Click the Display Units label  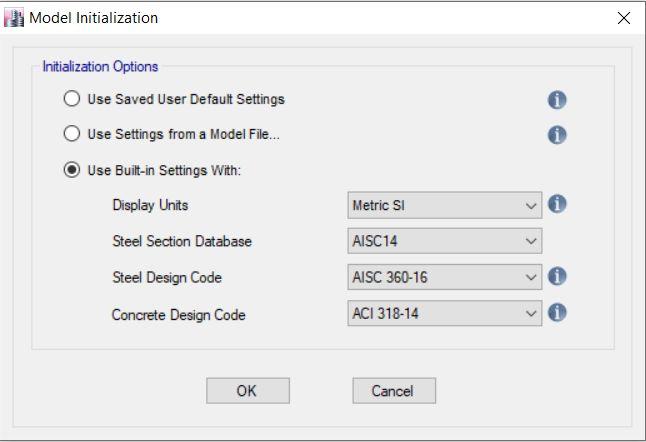pyautogui.click(x=150, y=206)
